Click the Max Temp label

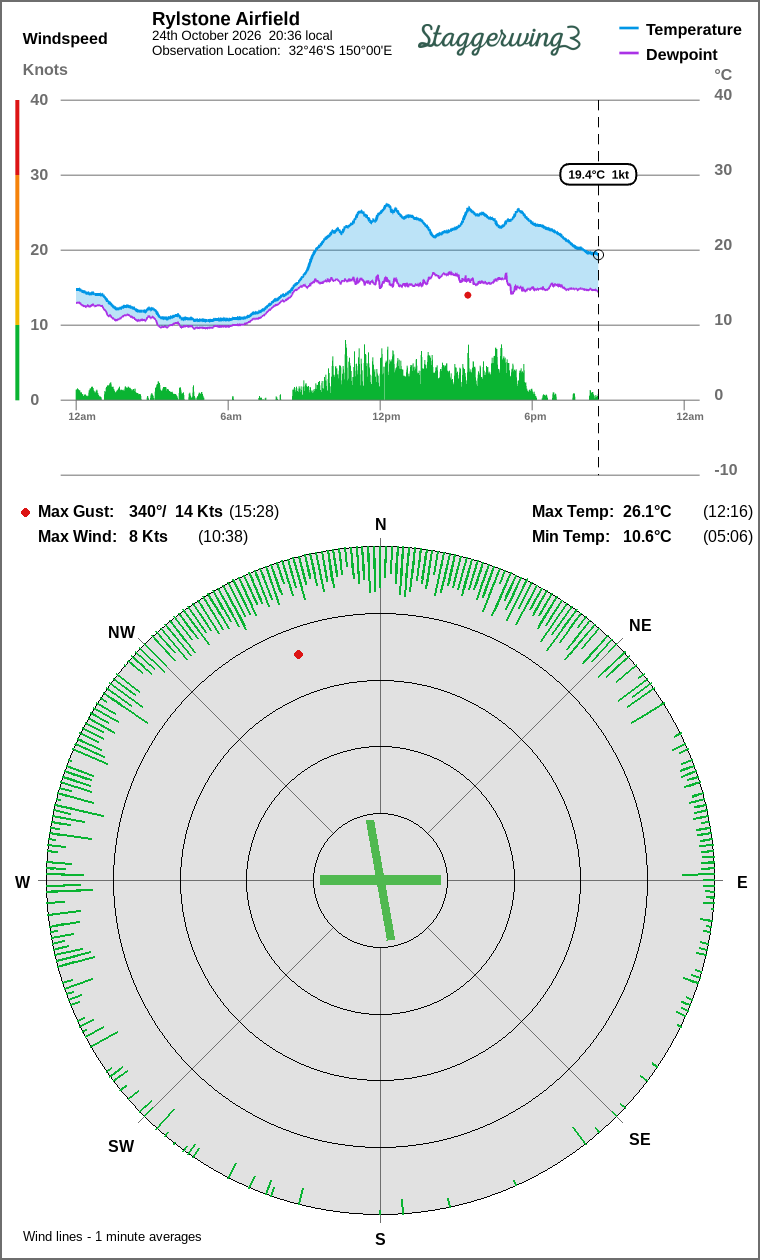click(573, 512)
